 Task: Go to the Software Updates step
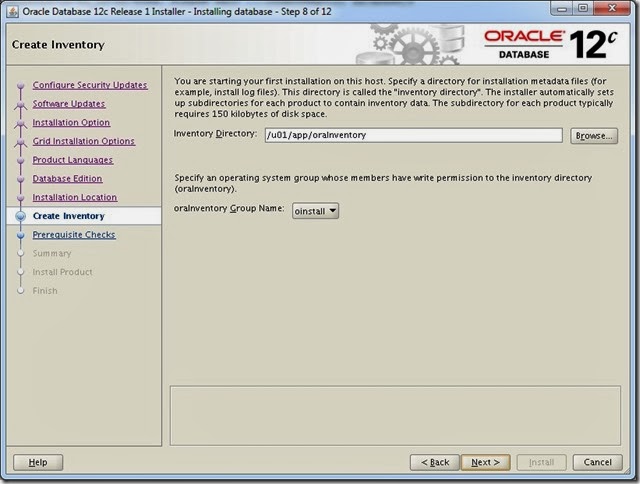click(x=69, y=104)
